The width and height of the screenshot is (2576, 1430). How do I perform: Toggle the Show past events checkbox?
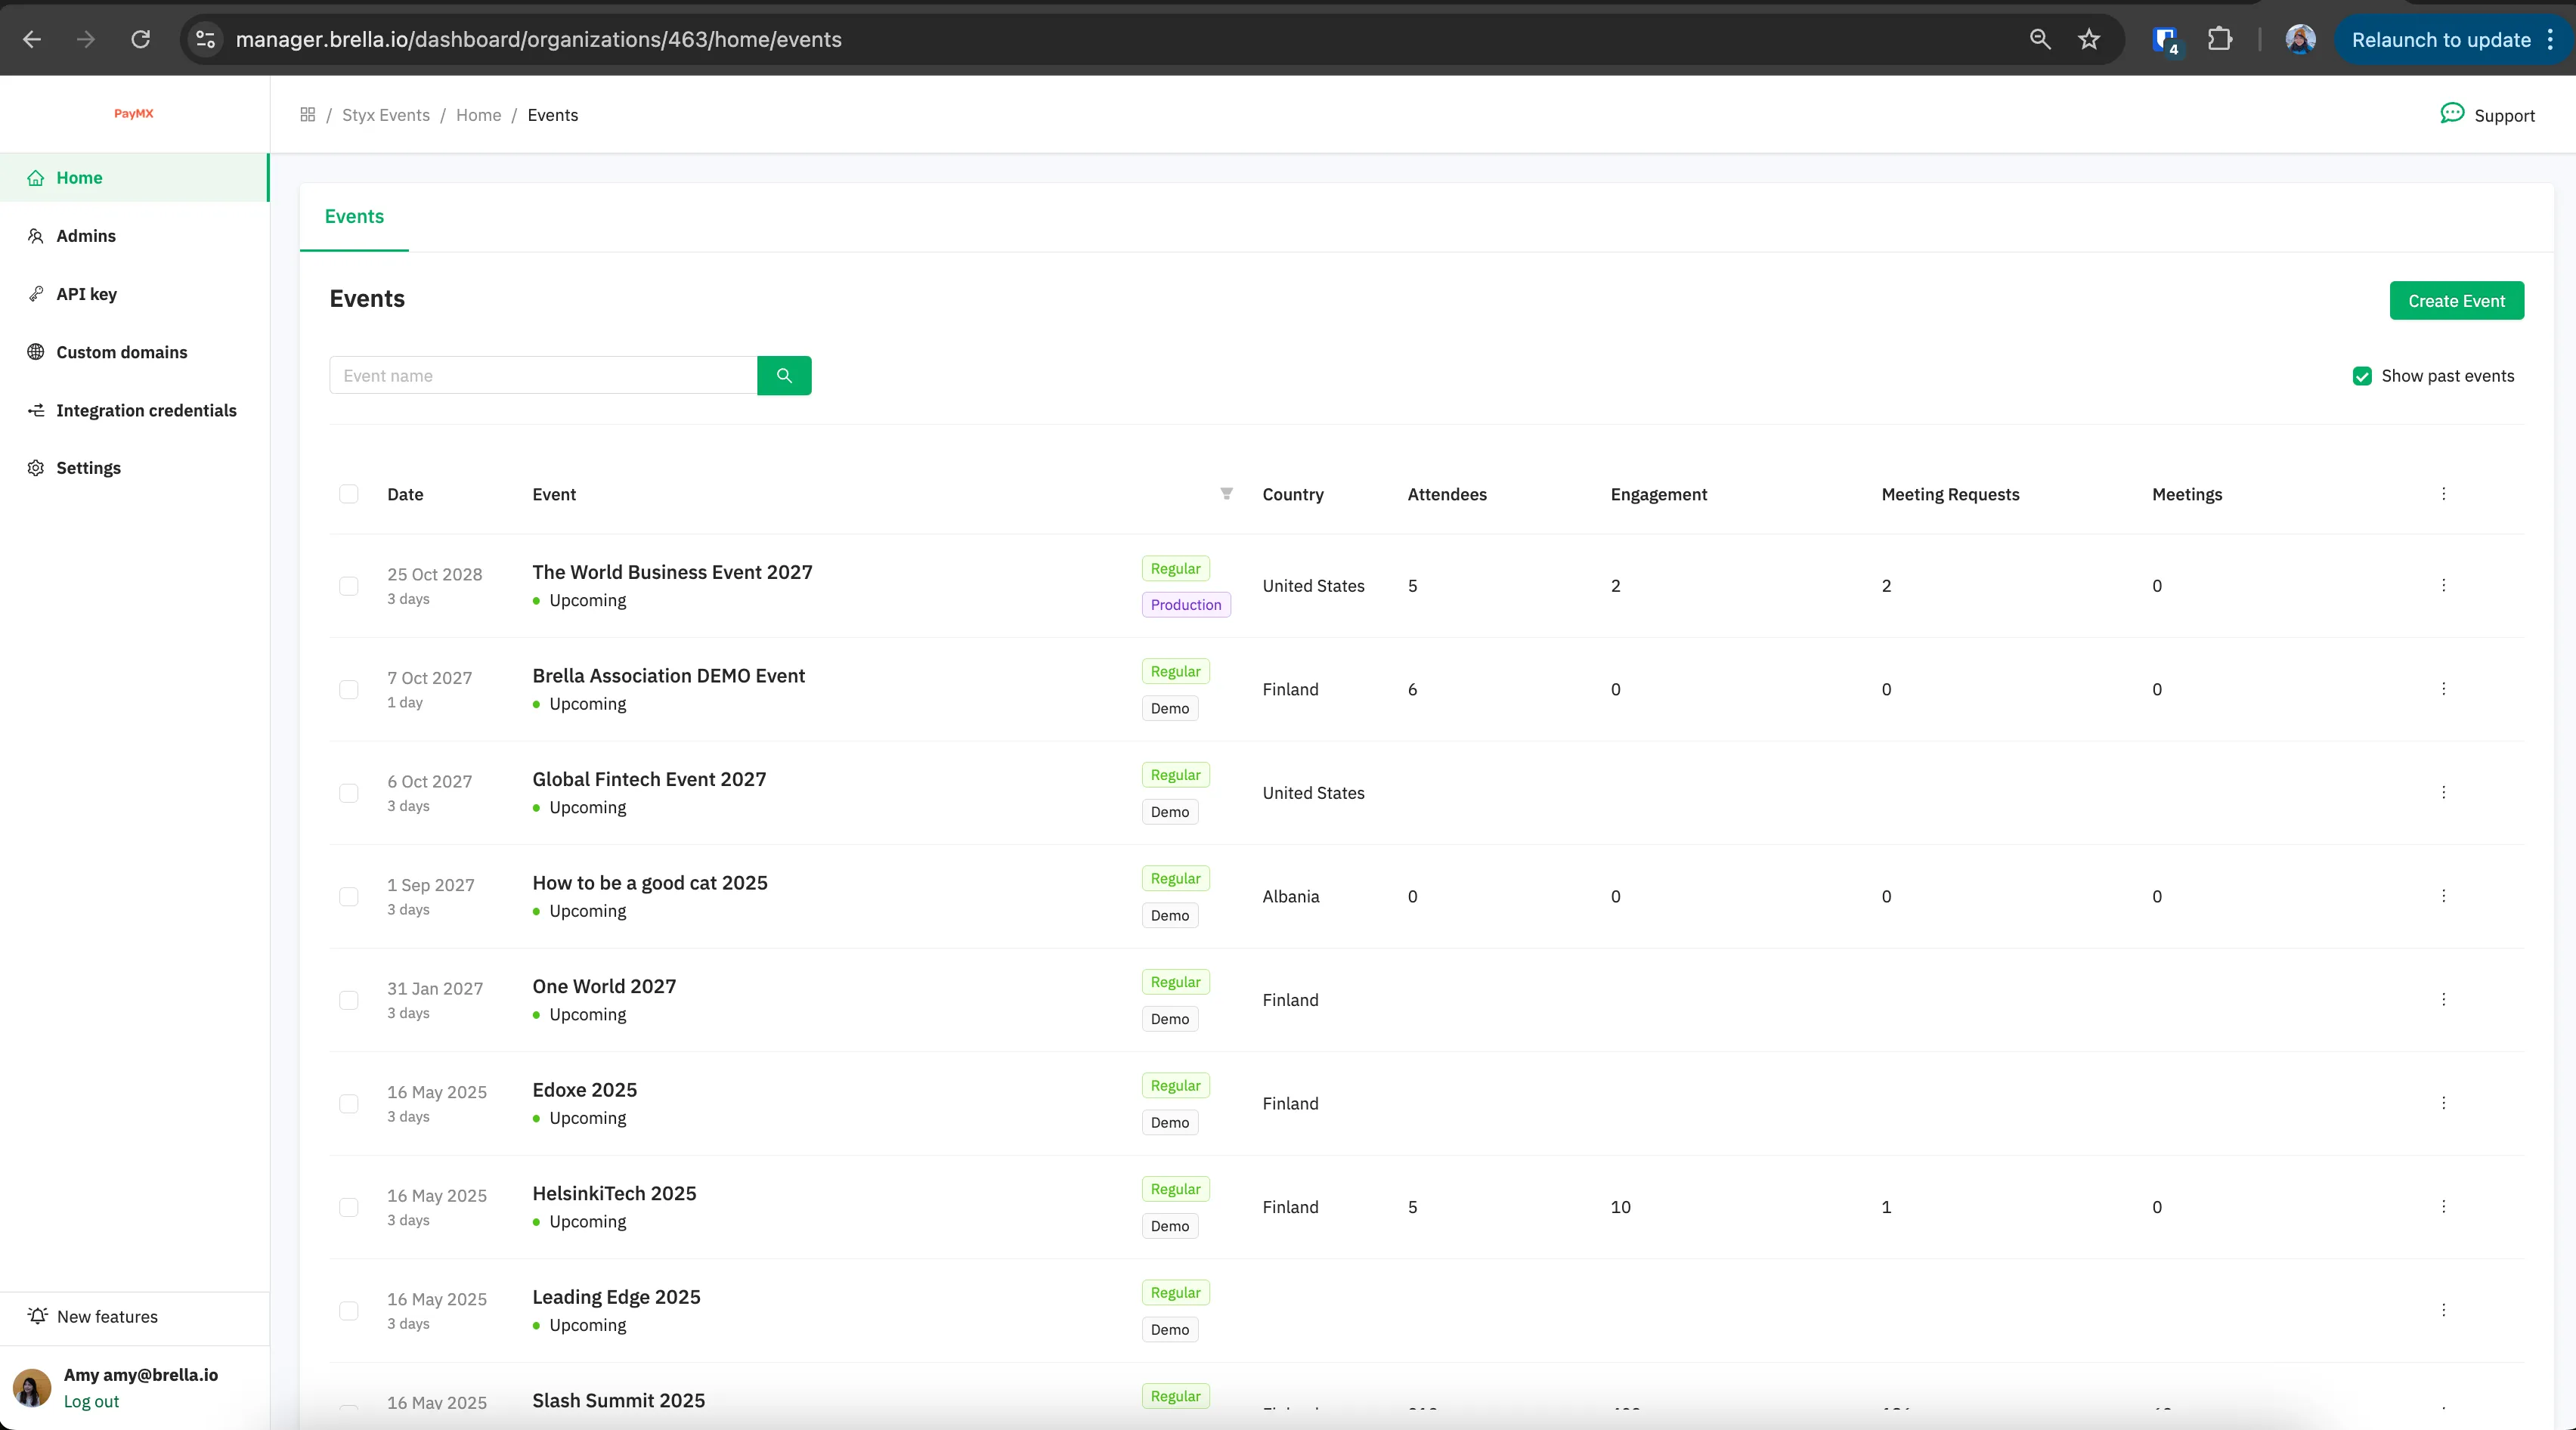point(2362,376)
